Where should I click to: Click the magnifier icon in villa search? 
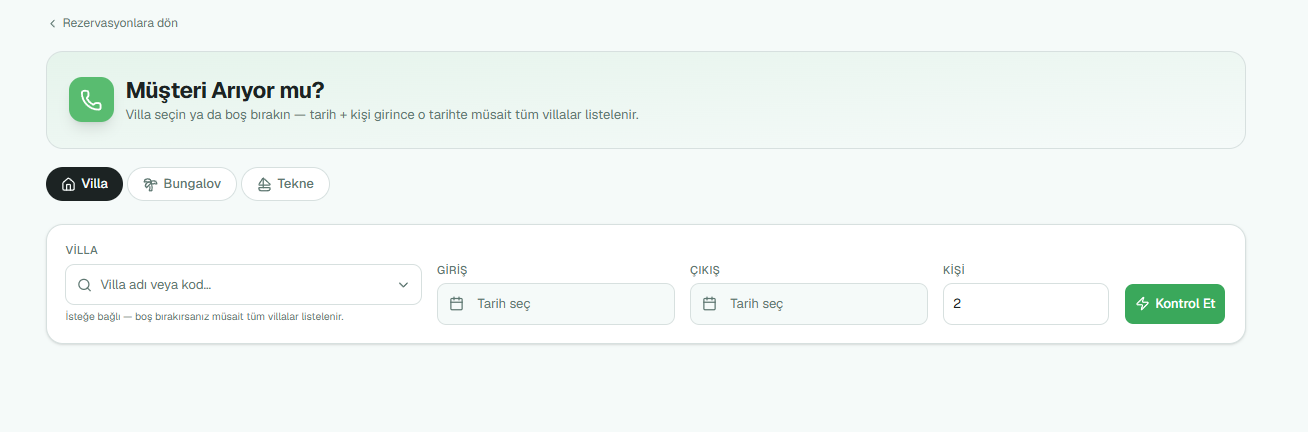pyautogui.click(x=84, y=285)
